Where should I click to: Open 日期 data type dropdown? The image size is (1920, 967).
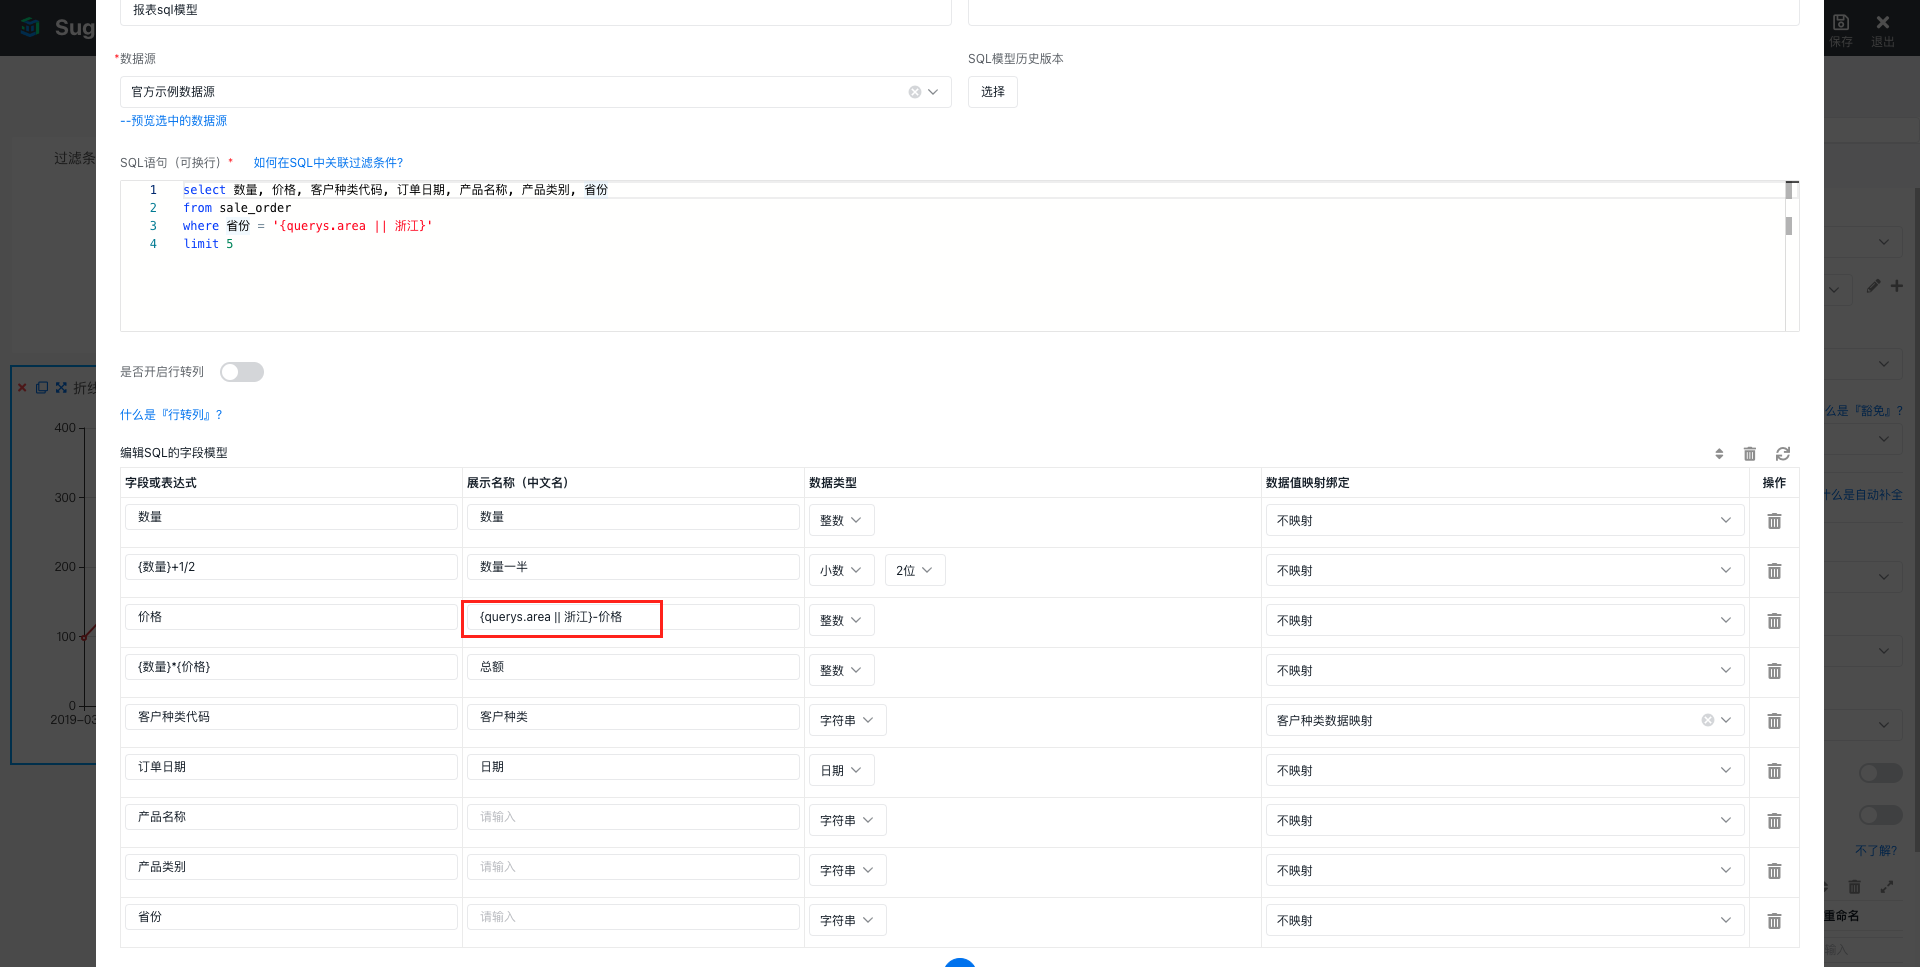(841, 770)
